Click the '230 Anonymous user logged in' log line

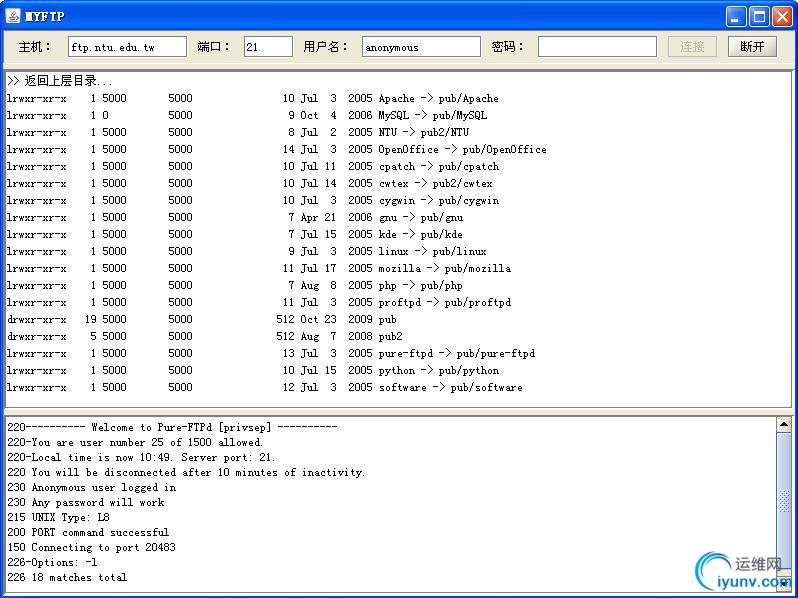click(92, 488)
